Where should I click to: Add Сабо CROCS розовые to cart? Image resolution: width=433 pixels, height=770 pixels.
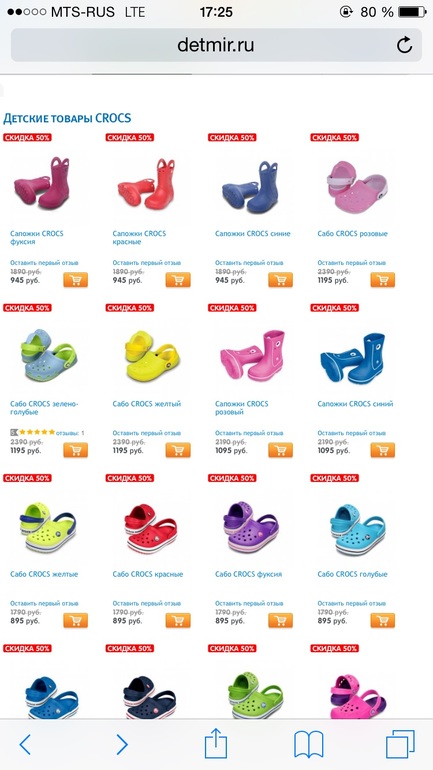click(x=382, y=280)
